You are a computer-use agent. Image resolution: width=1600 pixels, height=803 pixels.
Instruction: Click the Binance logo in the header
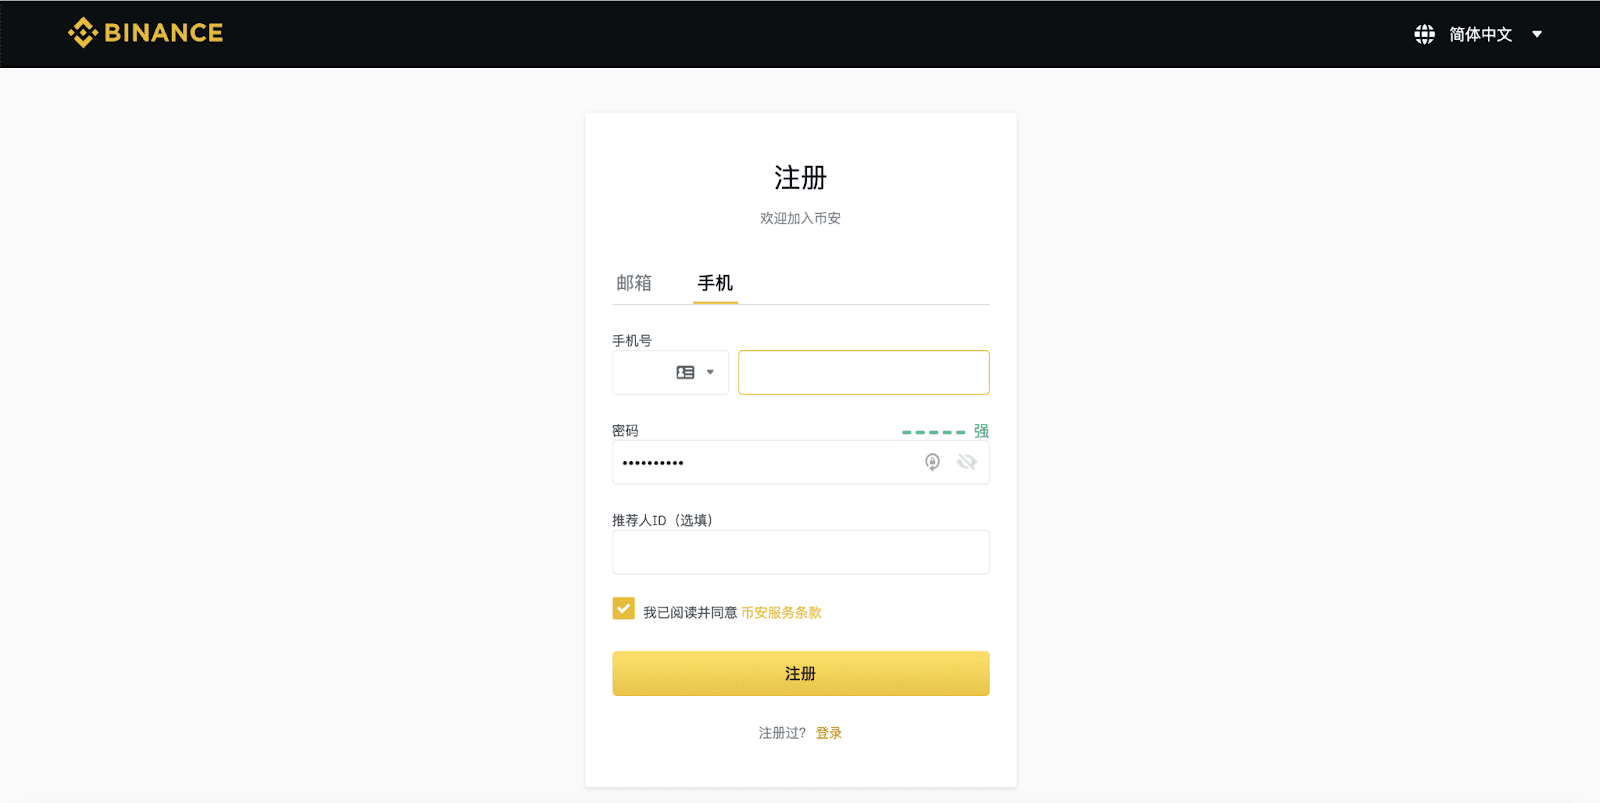click(145, 33)
